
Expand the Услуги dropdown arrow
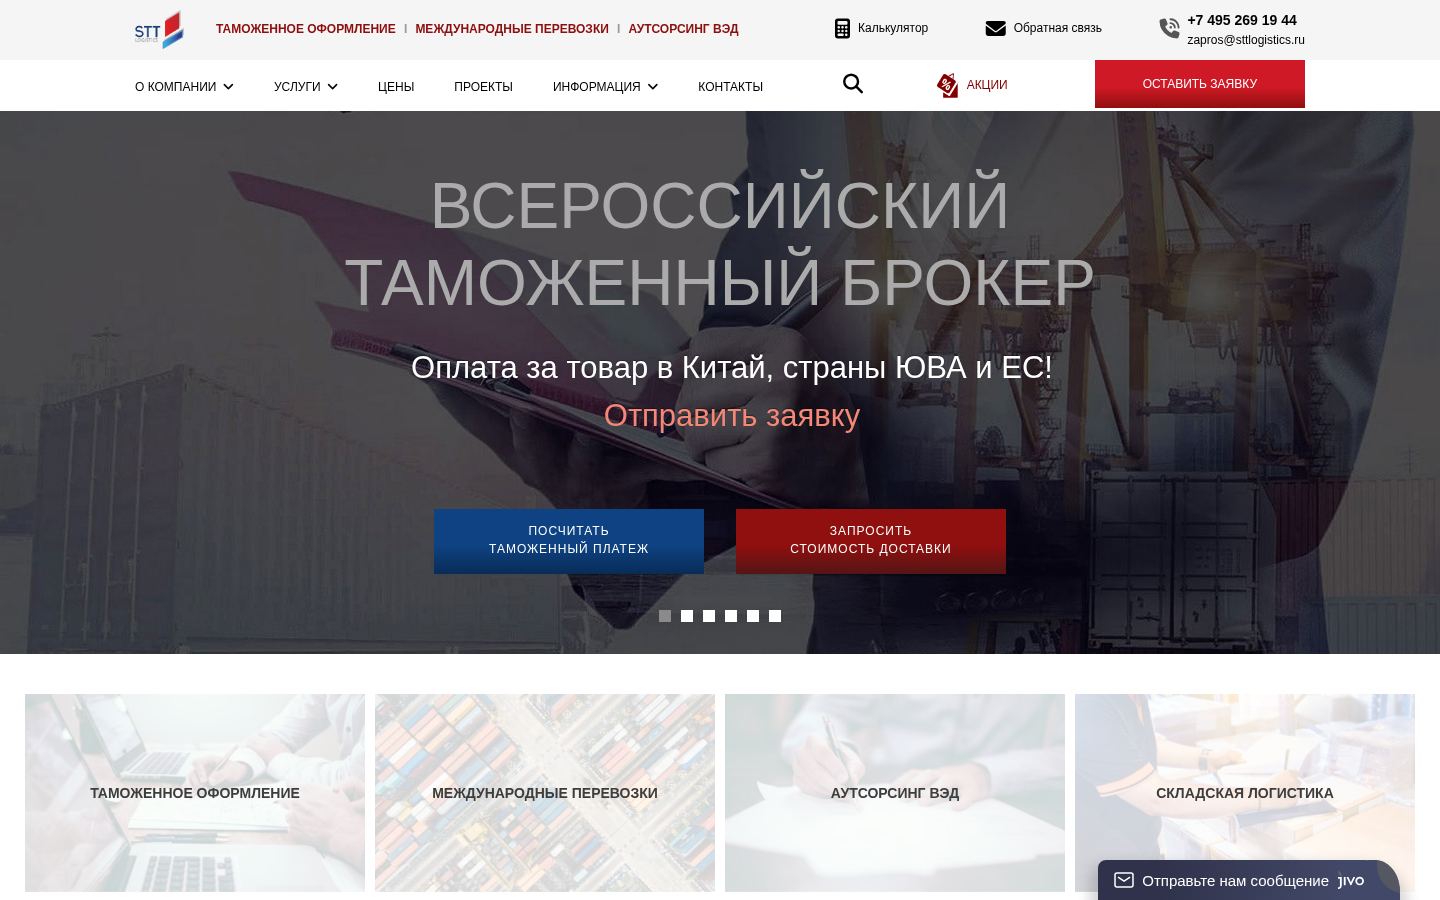332,87
